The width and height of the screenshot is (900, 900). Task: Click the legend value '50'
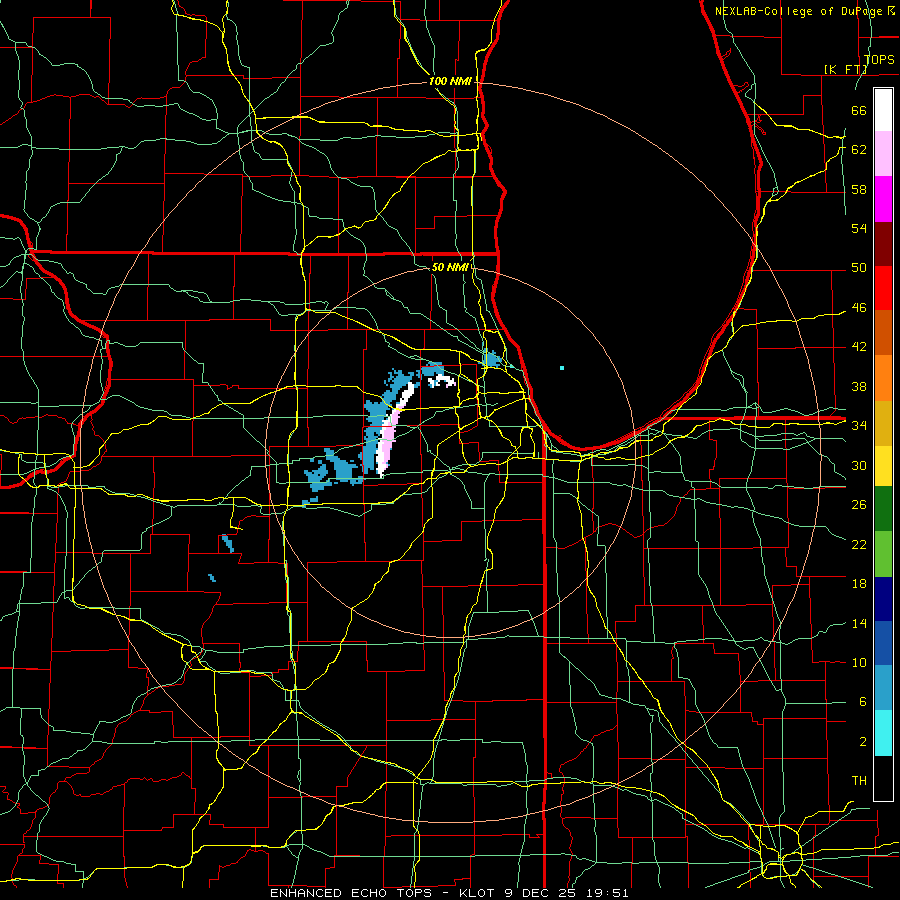[859, 268]
